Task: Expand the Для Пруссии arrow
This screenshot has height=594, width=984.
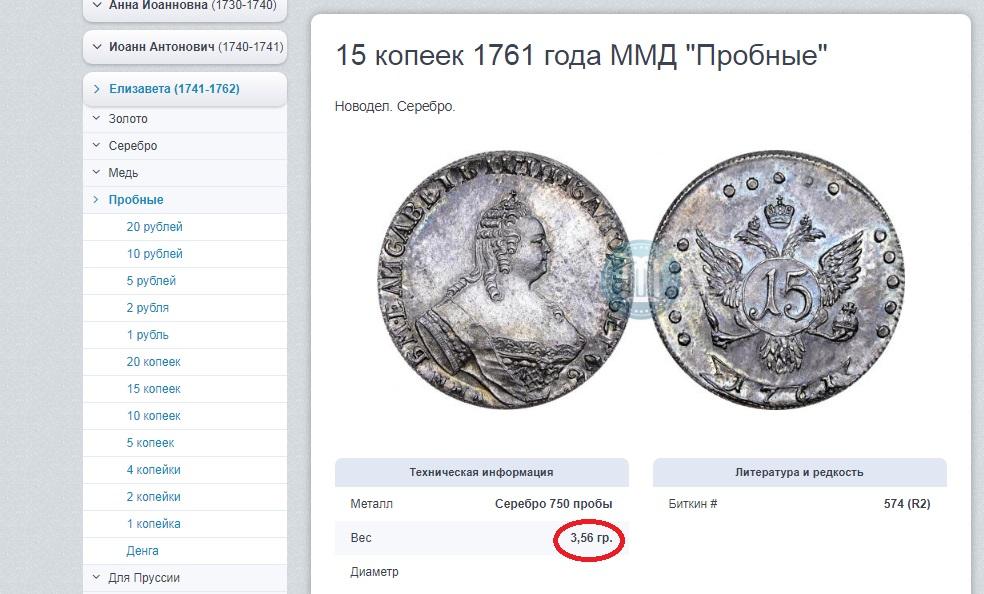Action: click(x=97, y=578)
